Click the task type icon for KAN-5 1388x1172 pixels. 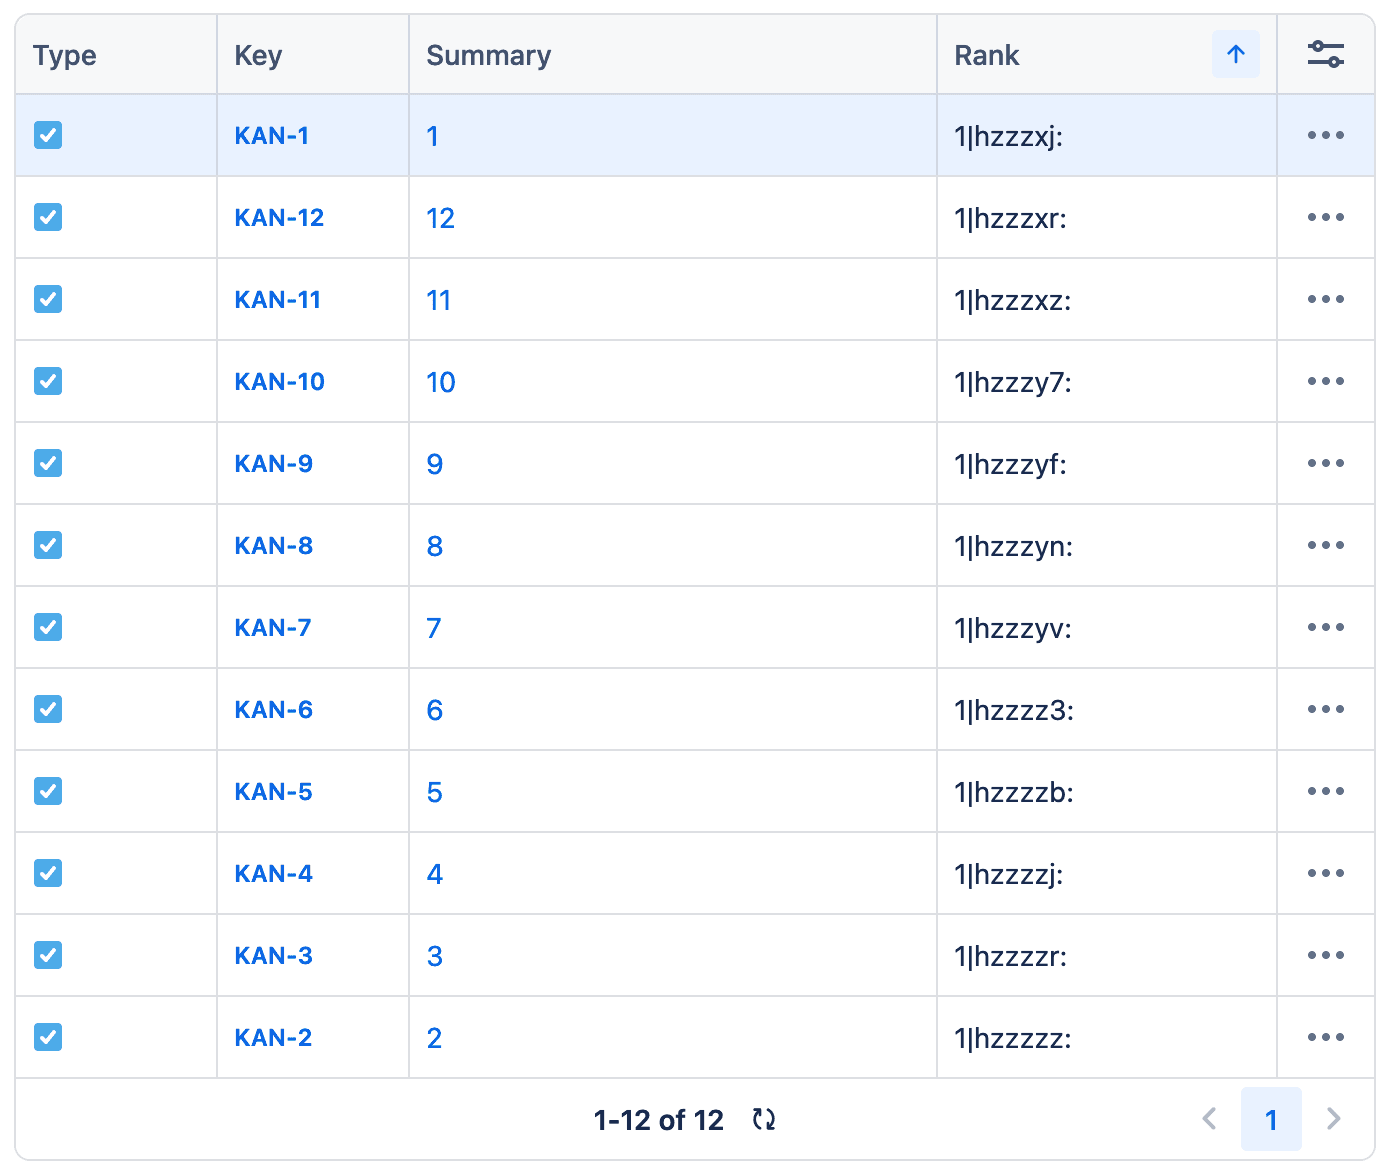[x=48, y=791]
